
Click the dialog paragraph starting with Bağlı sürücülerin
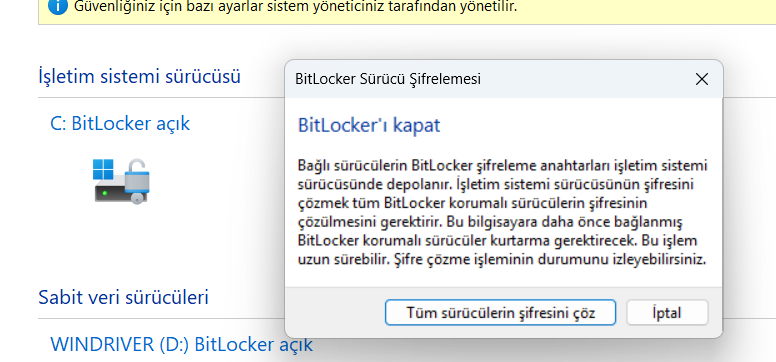[502, 212]
